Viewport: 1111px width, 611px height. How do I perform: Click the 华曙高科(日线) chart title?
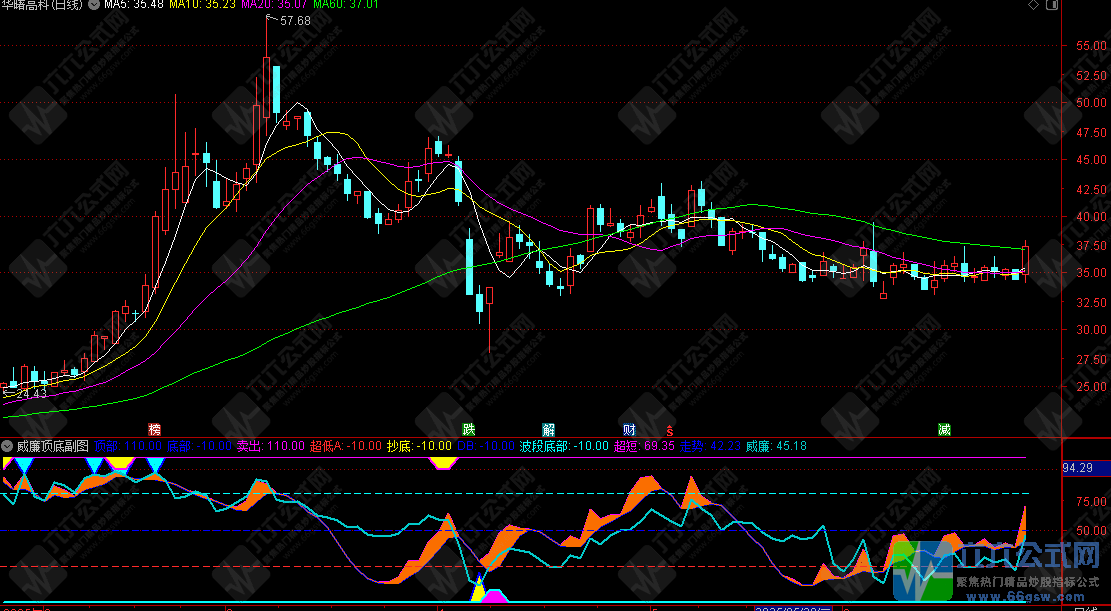pos(40,6)
